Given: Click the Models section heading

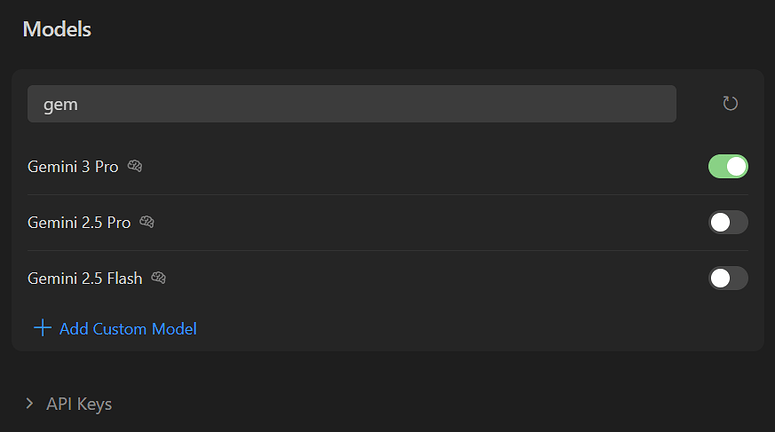Looking at the screenshot, I should click(x=57, y=29).
